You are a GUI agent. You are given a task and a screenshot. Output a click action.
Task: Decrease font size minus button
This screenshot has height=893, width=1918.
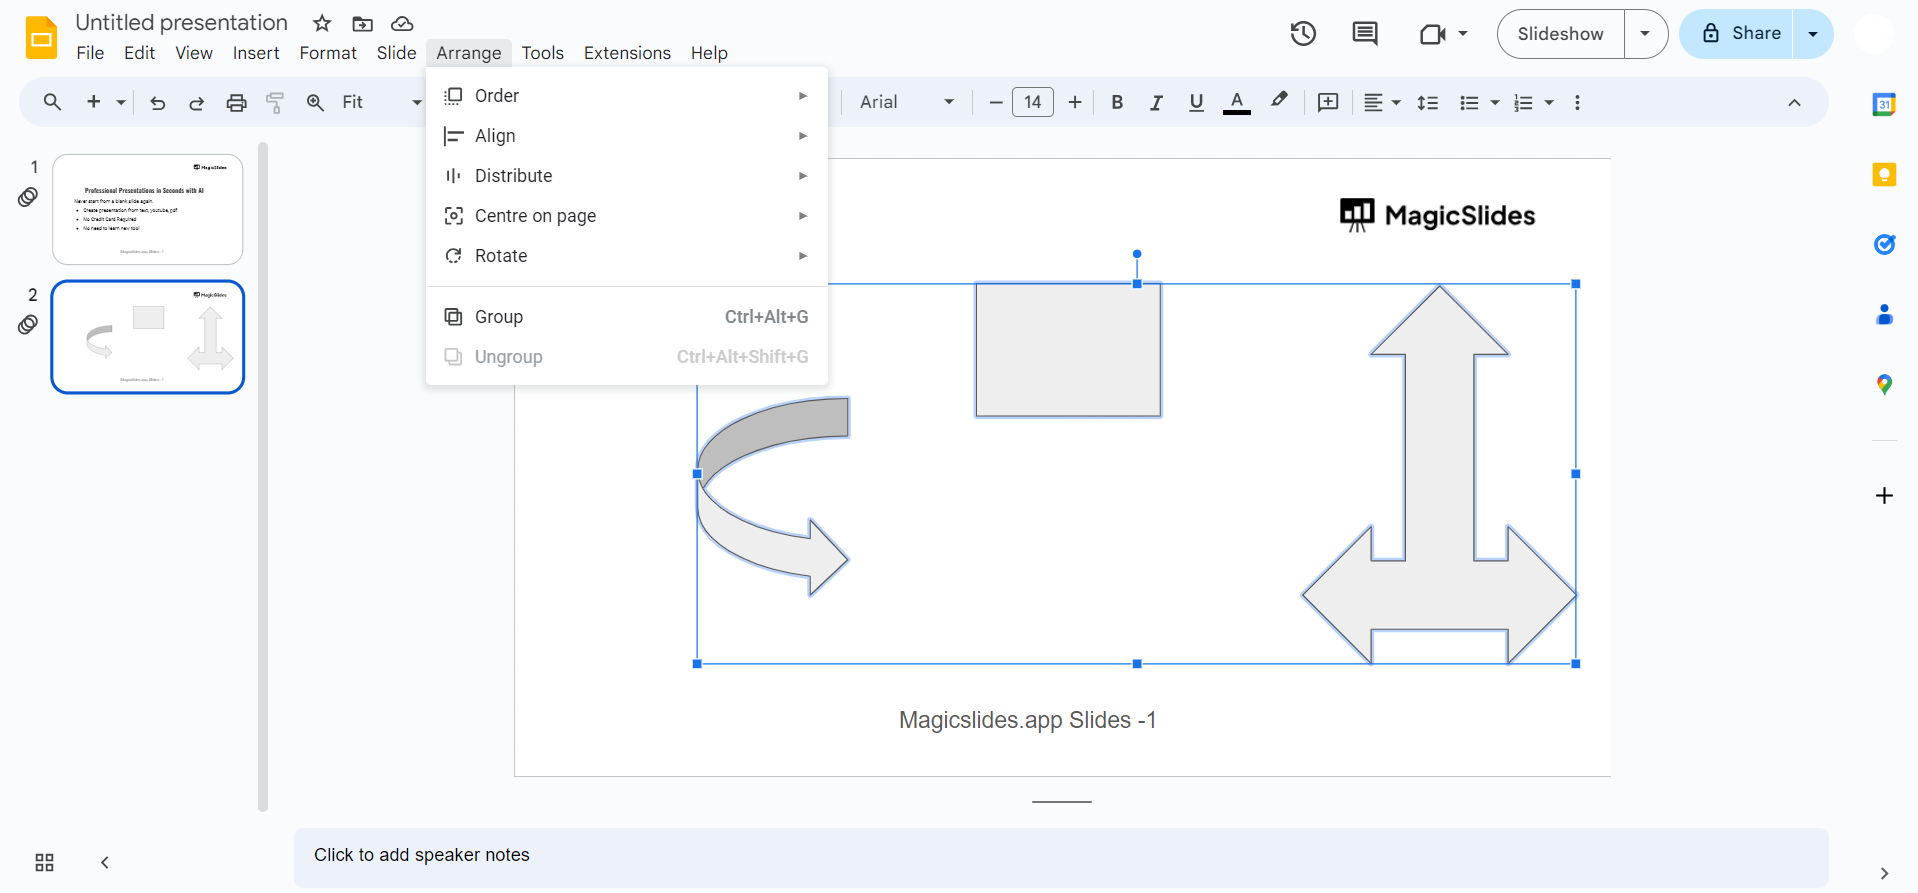(x=995, y=102)
